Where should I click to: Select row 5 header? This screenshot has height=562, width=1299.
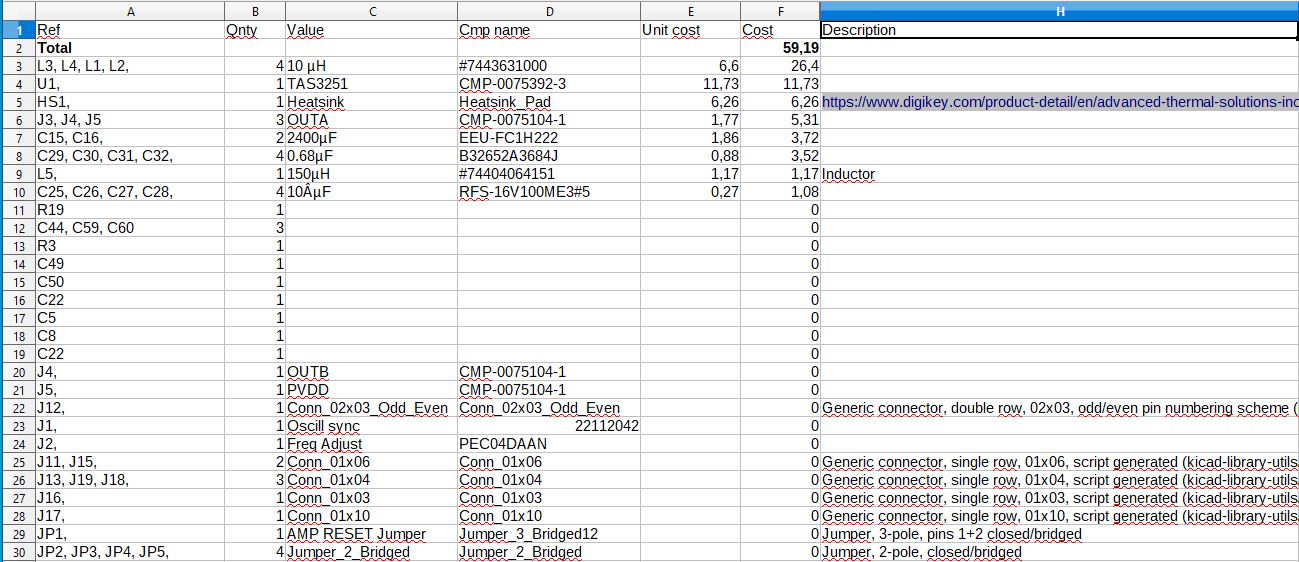[x=17, y=102]
